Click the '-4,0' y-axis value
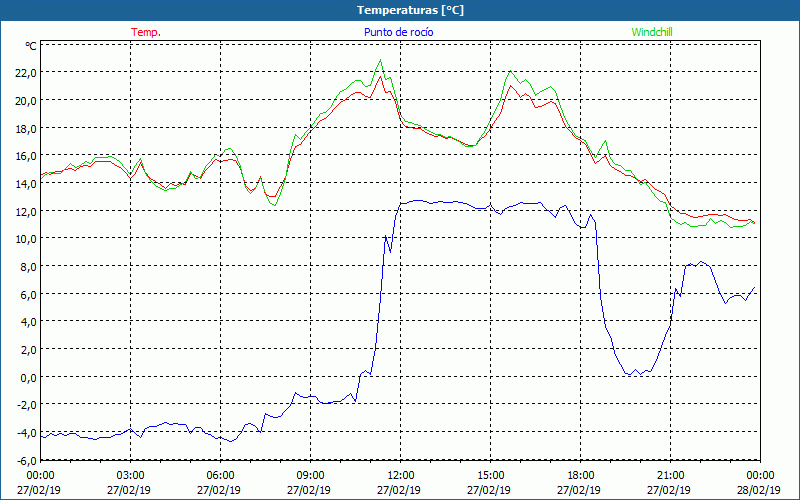 coord(27,433)
